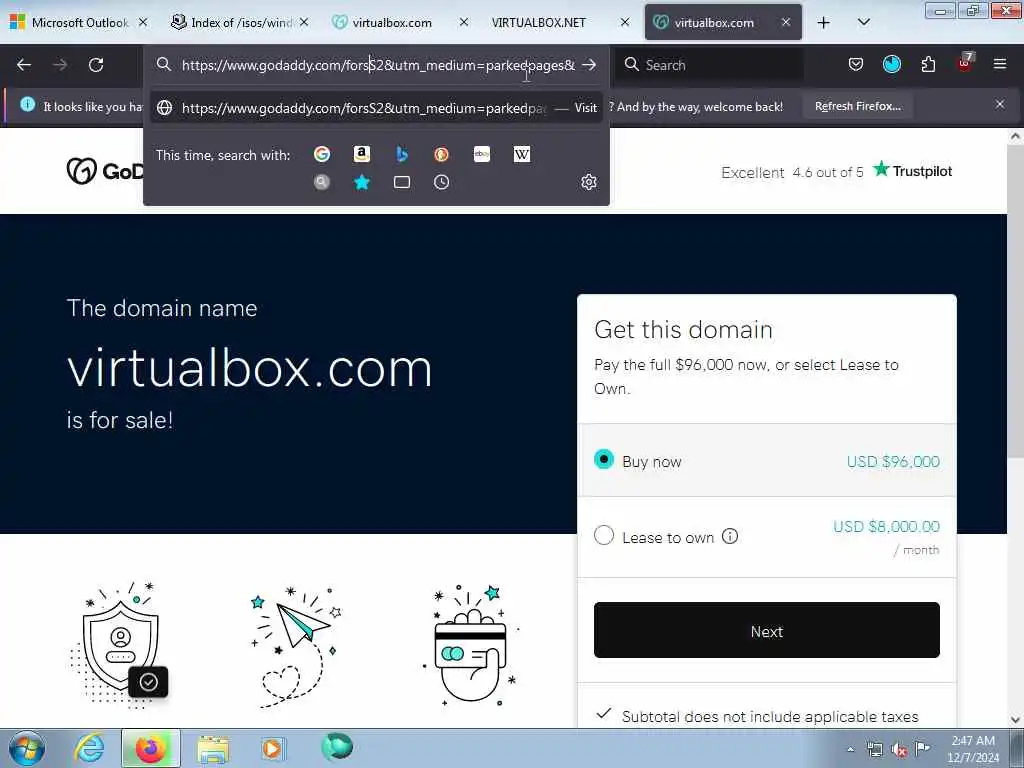
Task: Click the GoDaddy logo
Action: pos(104,171)
